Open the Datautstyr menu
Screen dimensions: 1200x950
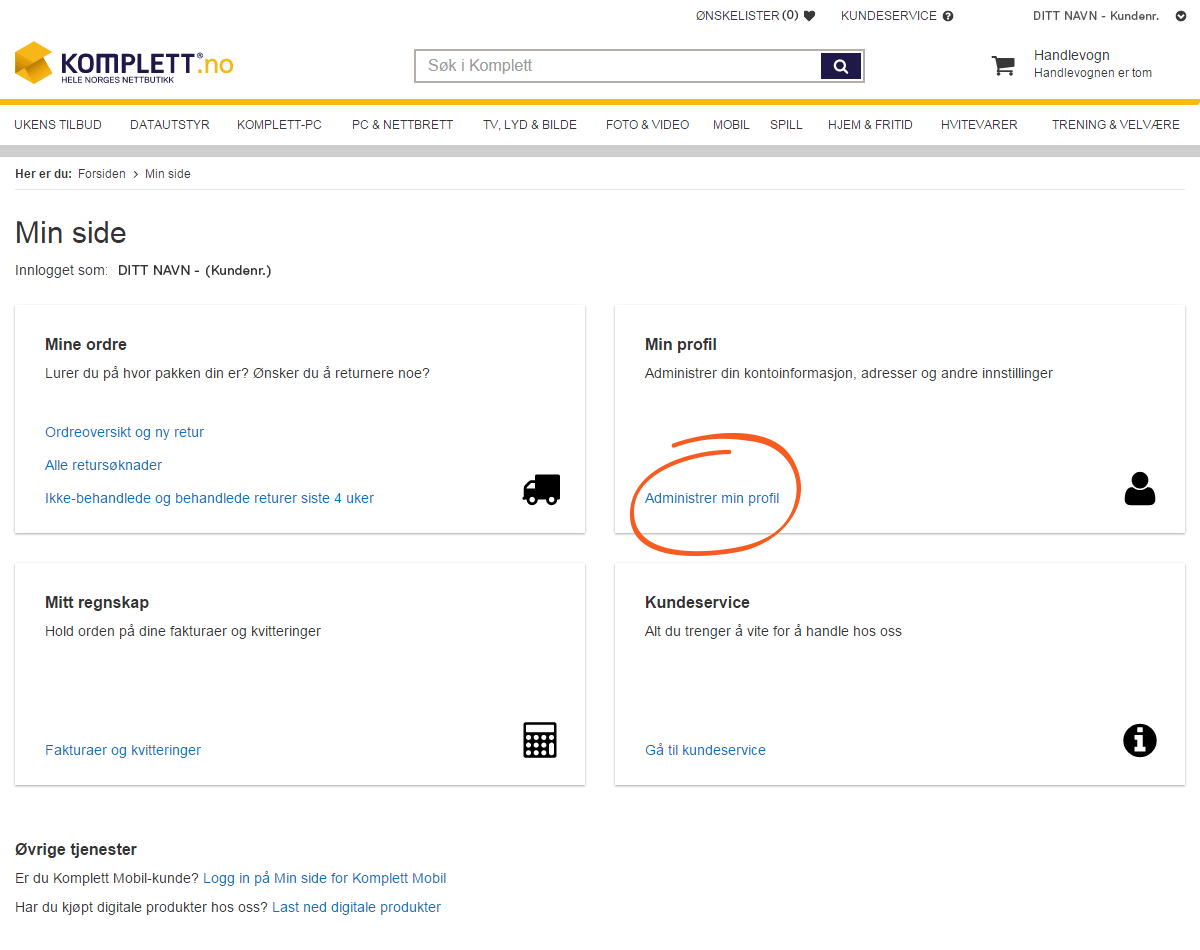pyautogui.click(x=170, y=125)
